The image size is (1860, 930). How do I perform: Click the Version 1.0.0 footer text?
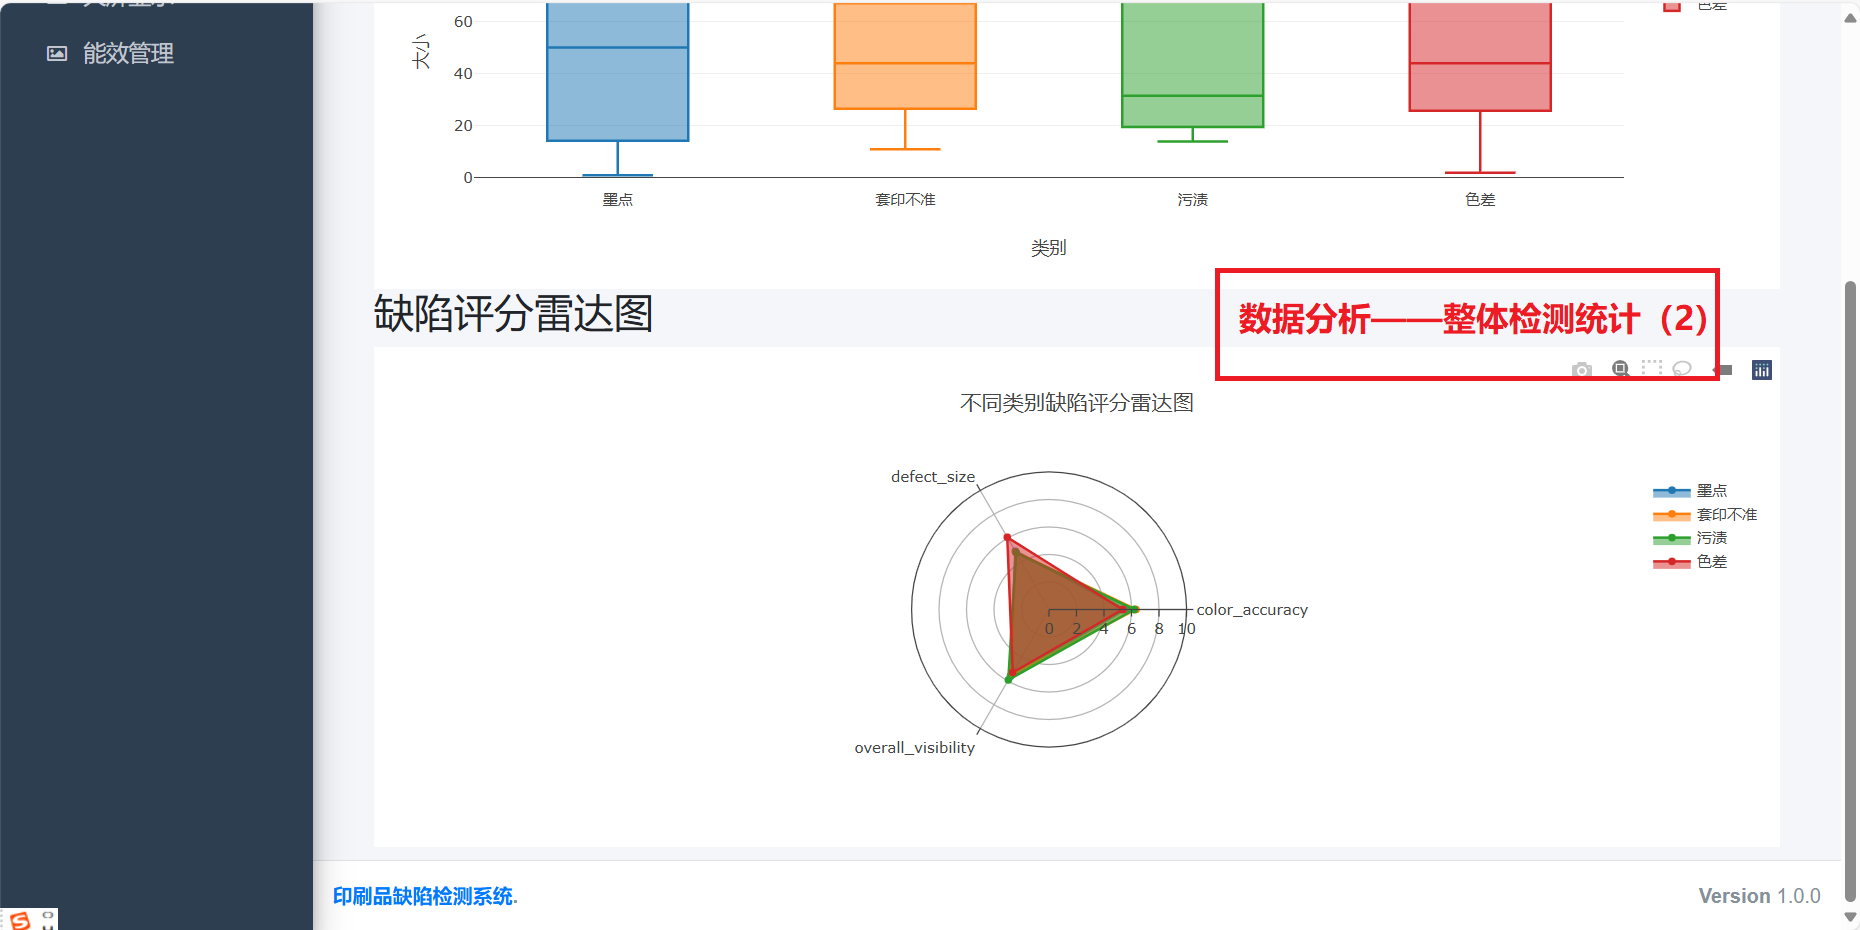[1759, 896]
